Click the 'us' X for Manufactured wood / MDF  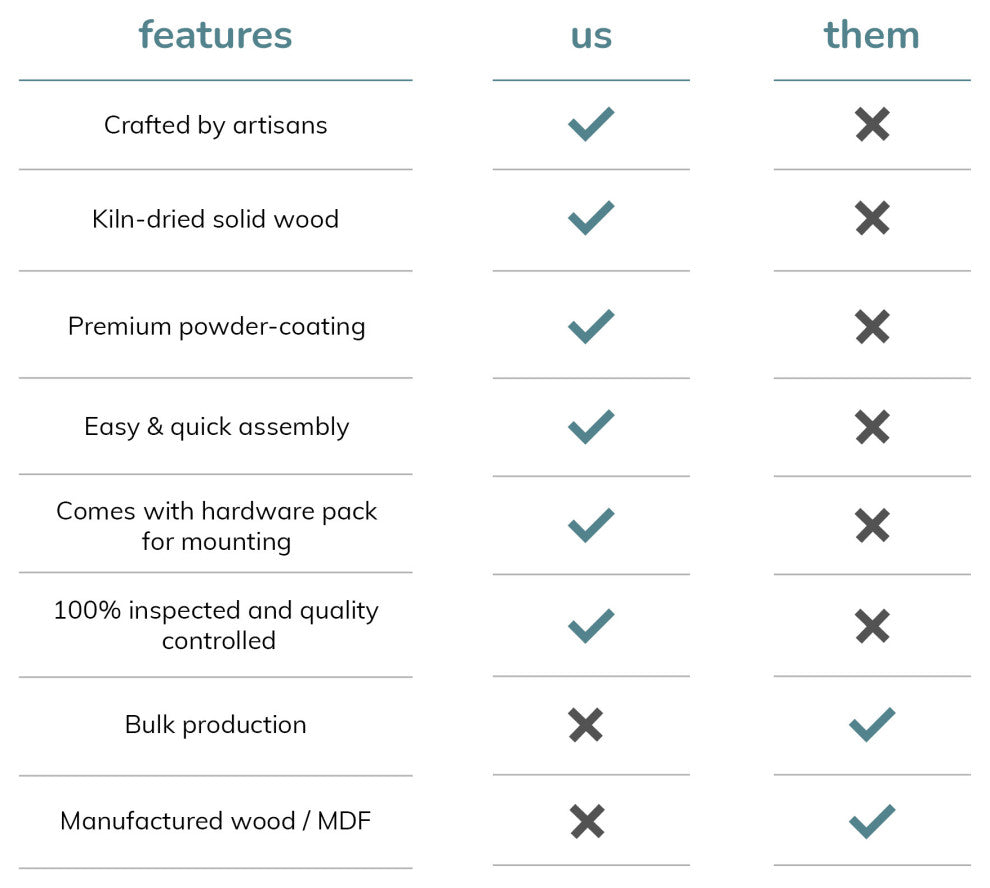[x=587, y=821]
